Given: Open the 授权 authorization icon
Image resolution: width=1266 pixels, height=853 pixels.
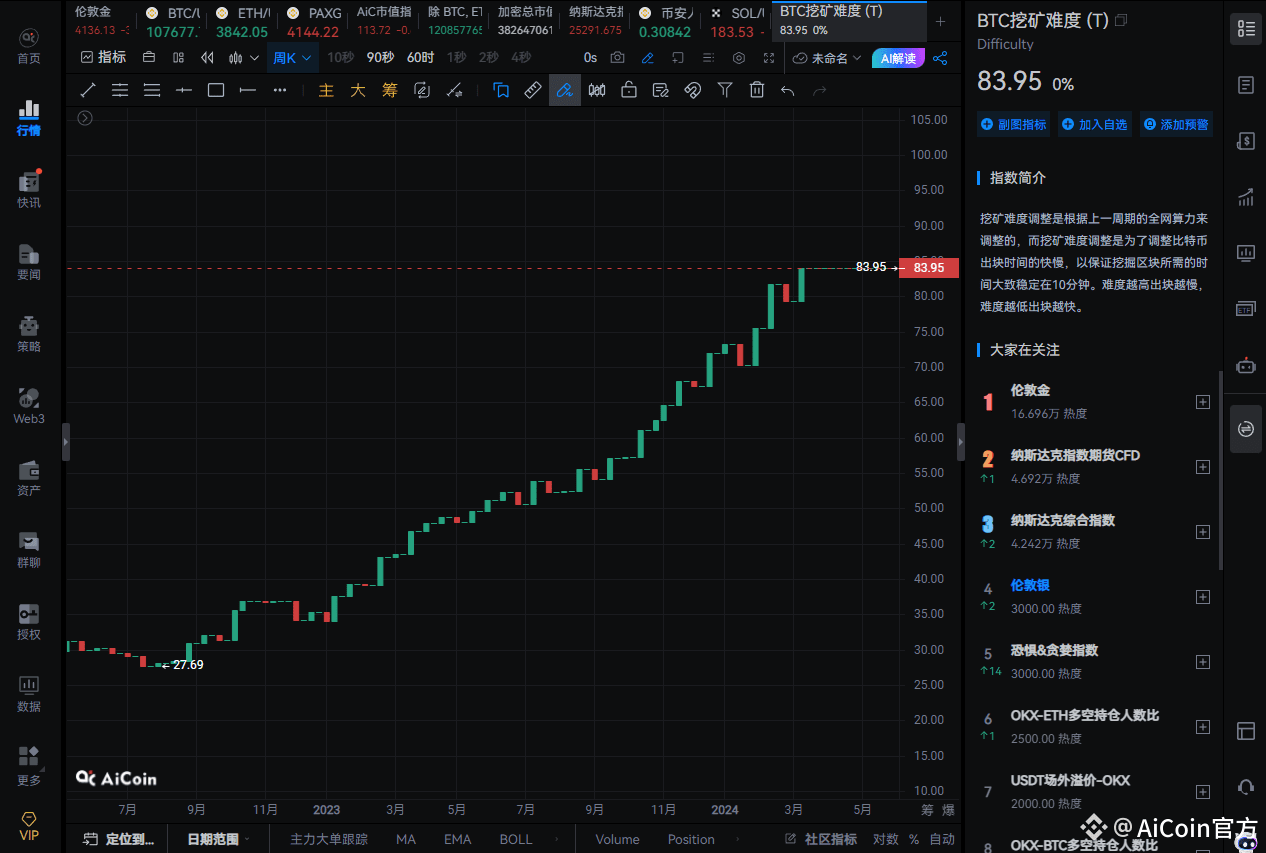Looking at the screenshot, I should [29, 621].
